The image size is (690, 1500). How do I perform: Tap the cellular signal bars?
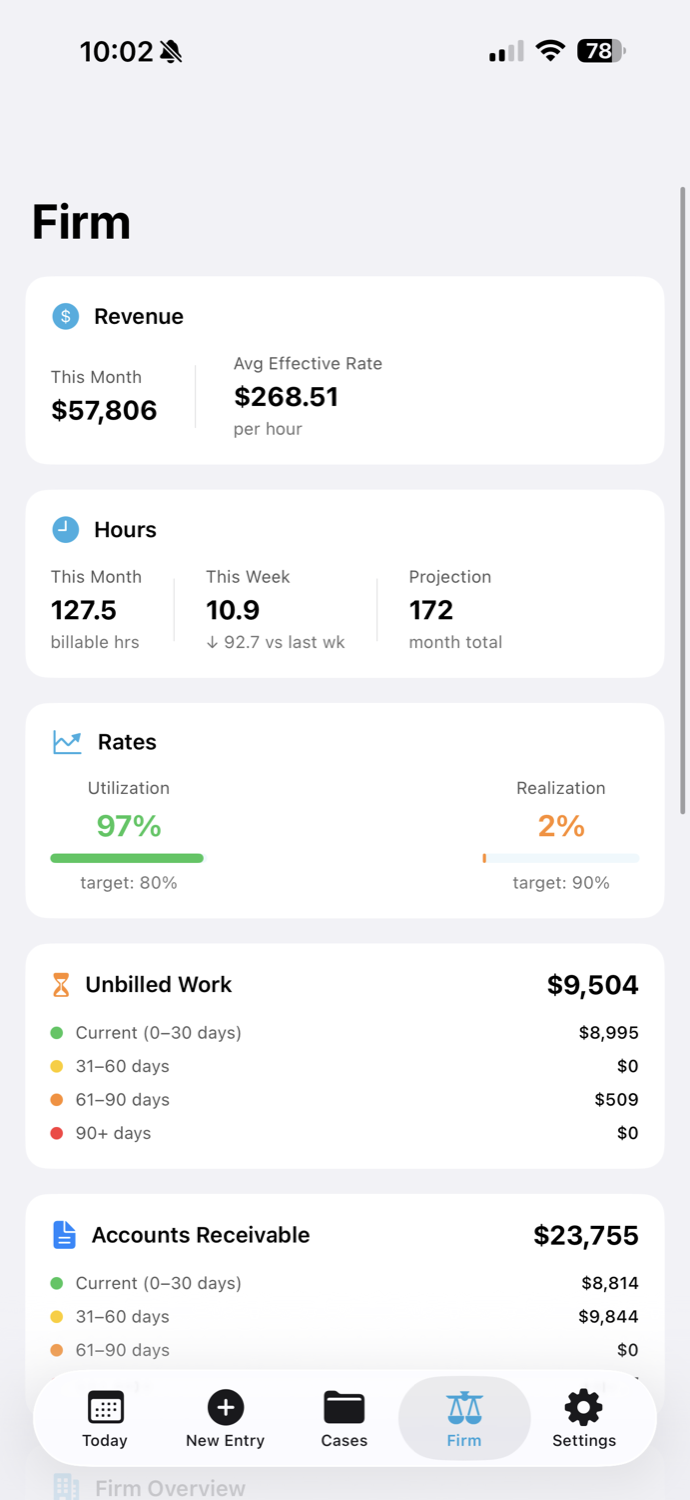506,52
